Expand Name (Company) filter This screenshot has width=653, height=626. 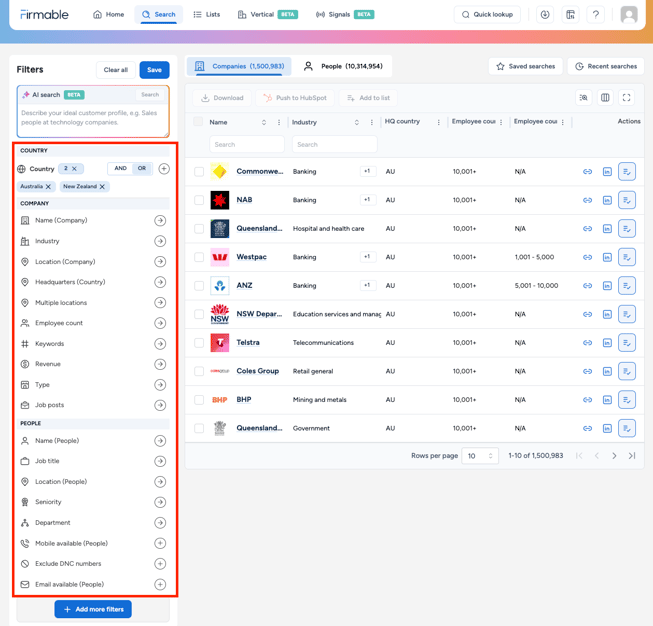[x=160, y=220]
